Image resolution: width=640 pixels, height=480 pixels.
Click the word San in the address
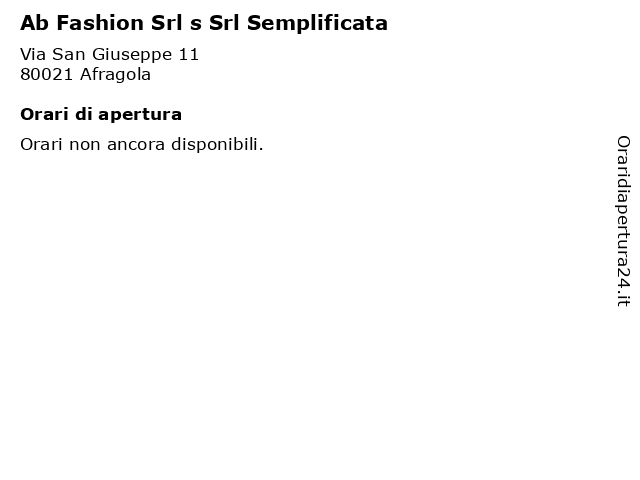click(x=69, y=54)
